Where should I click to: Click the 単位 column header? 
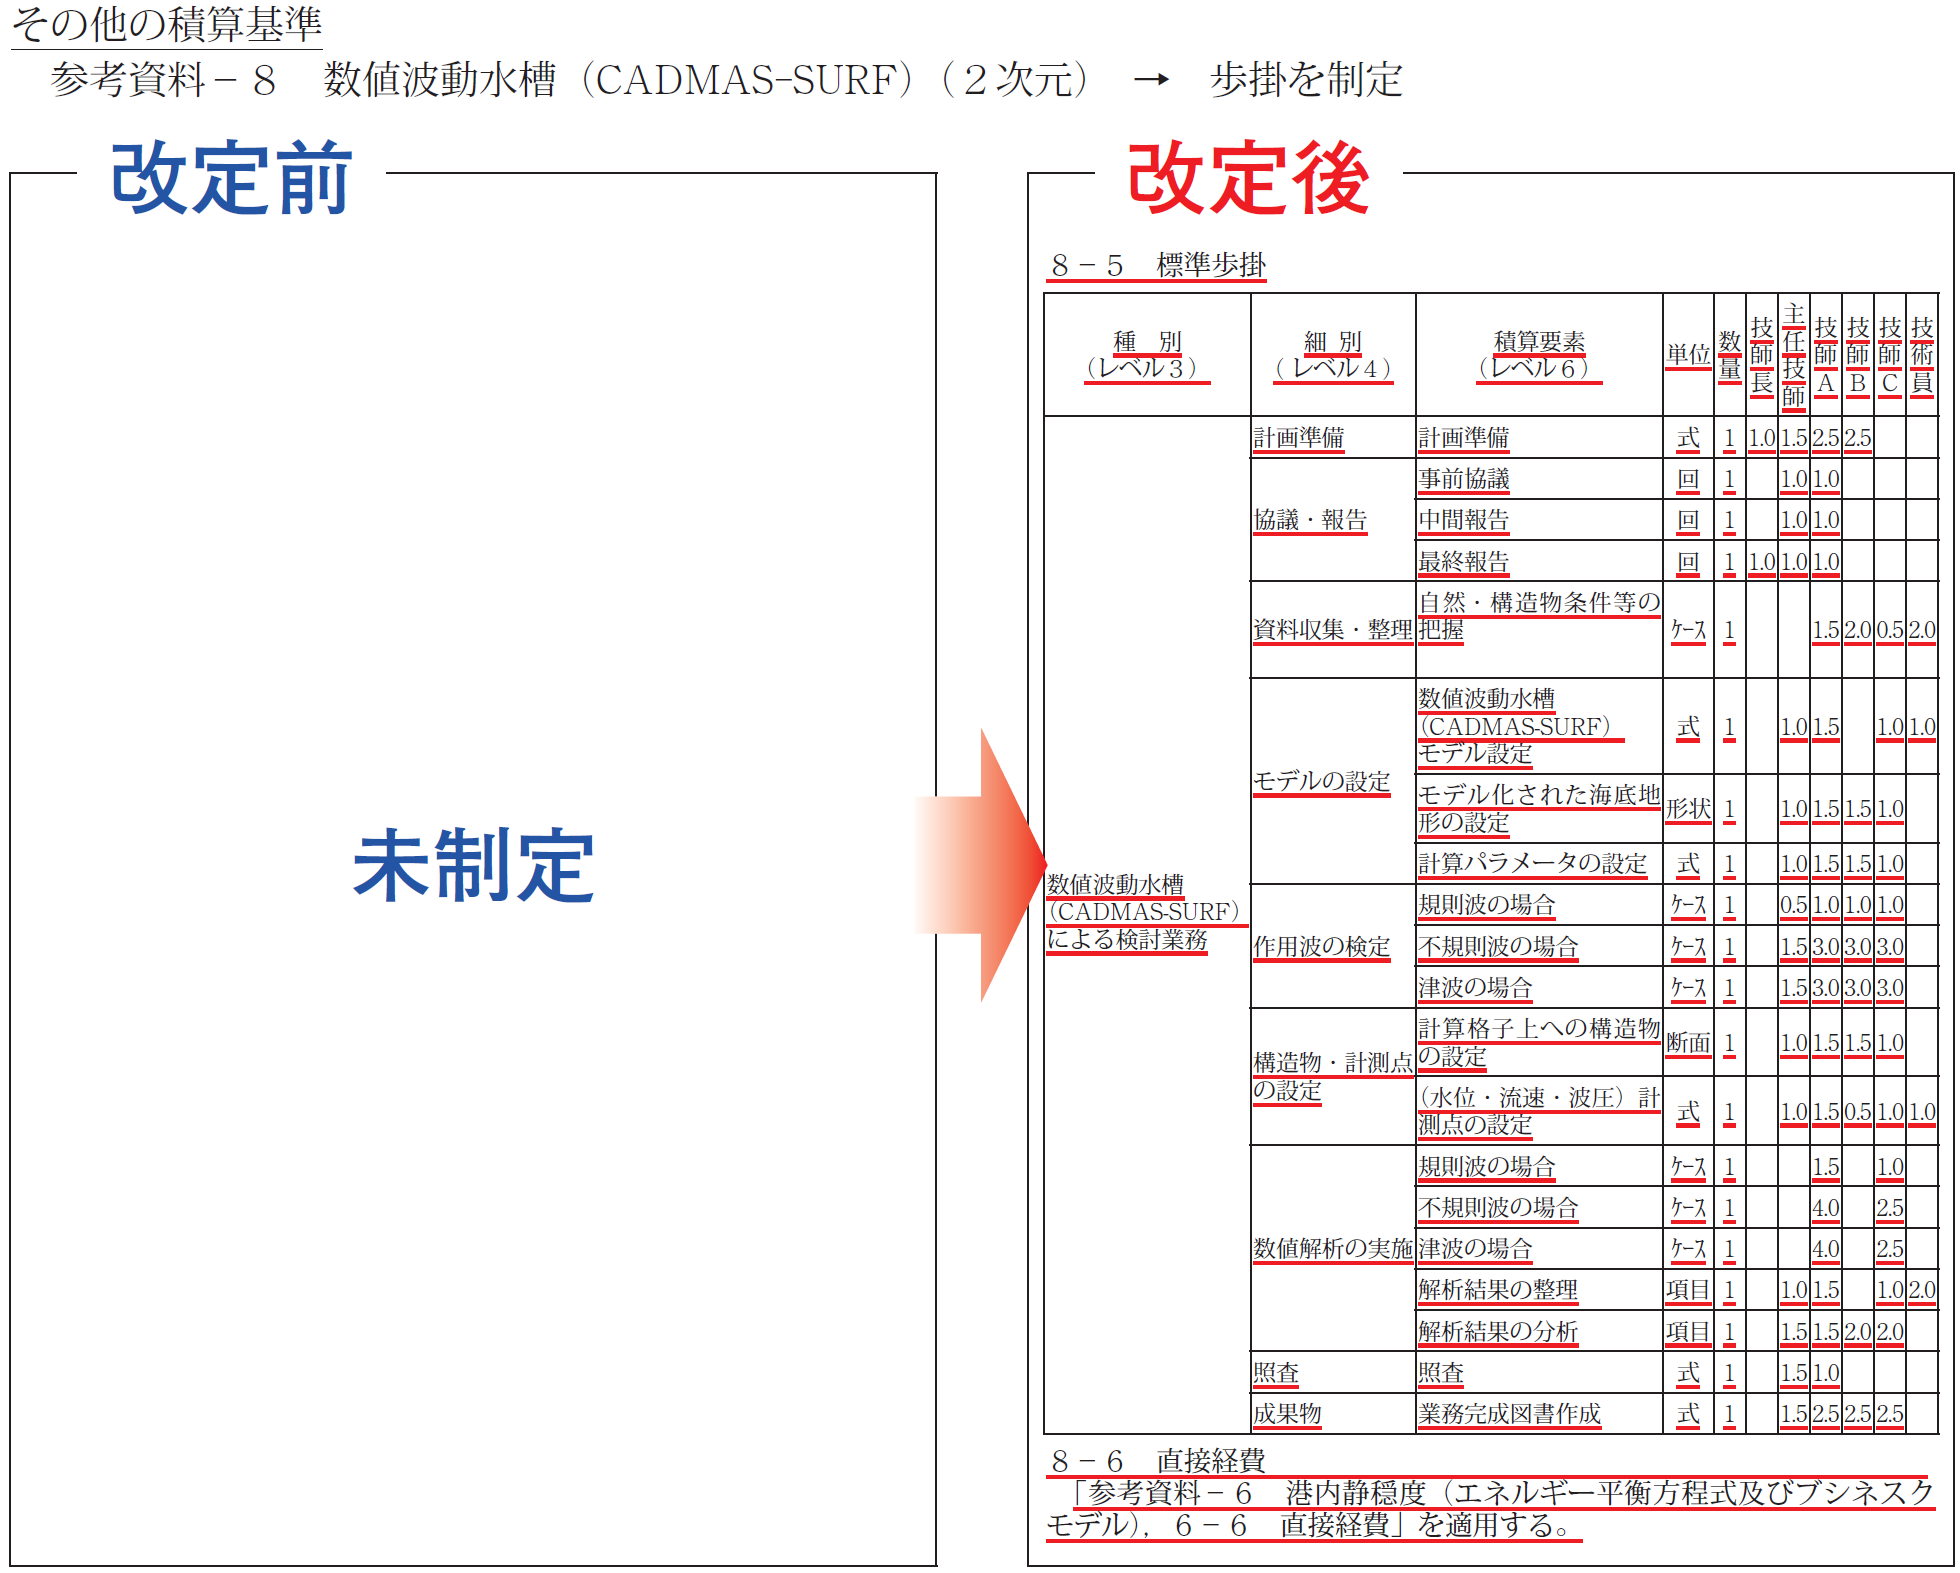pyautogui.click(x=1688, y=355)
